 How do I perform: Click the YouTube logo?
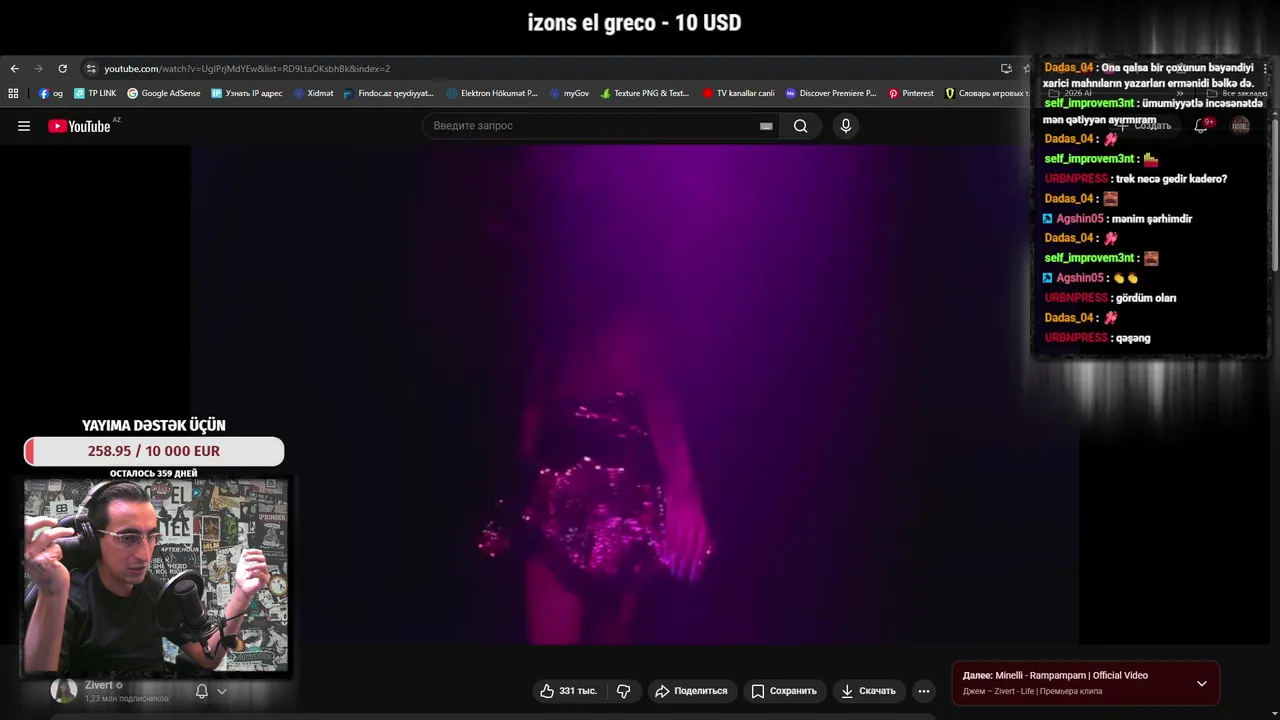[80, 126]
